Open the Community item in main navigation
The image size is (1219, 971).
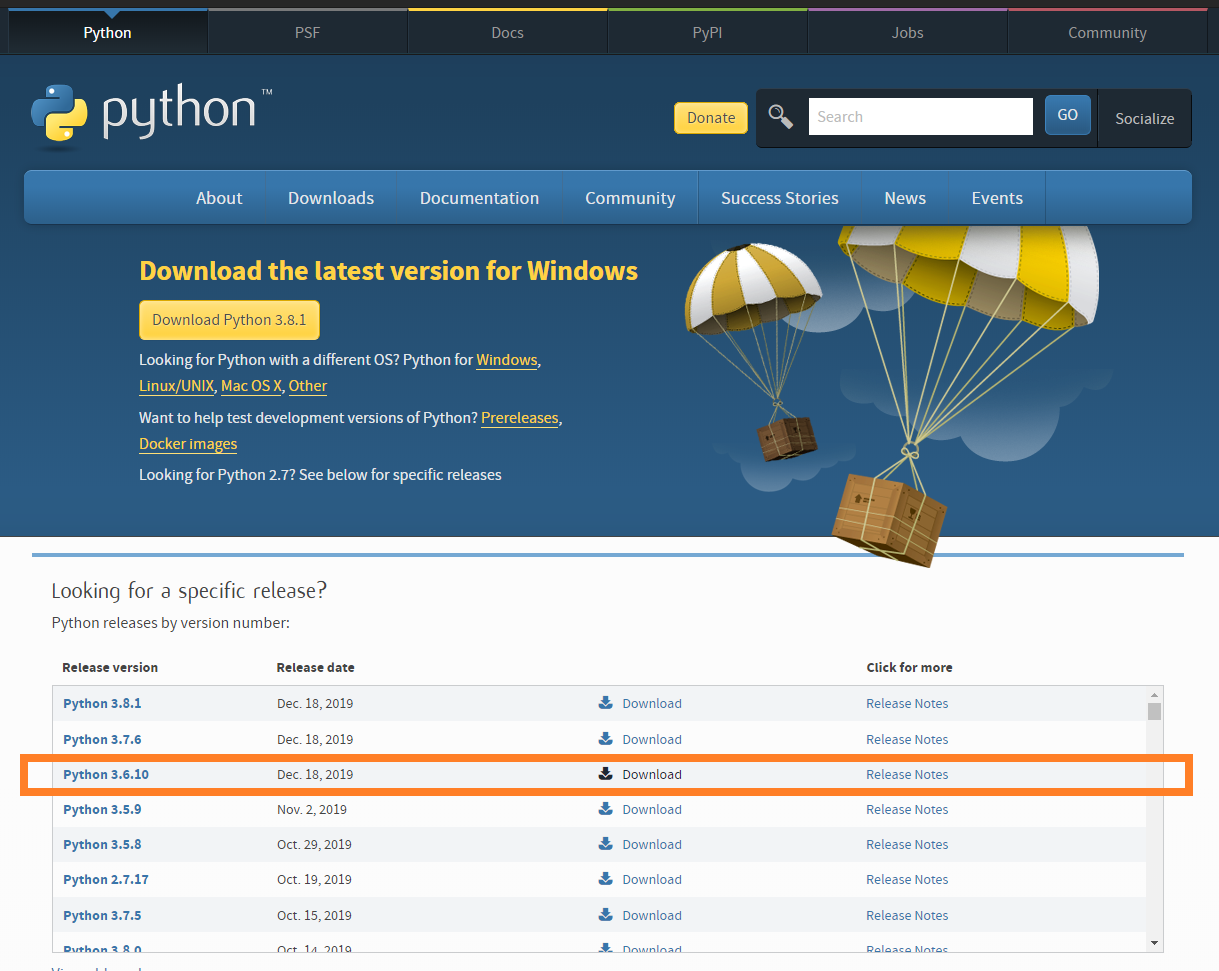coord(630,198)
